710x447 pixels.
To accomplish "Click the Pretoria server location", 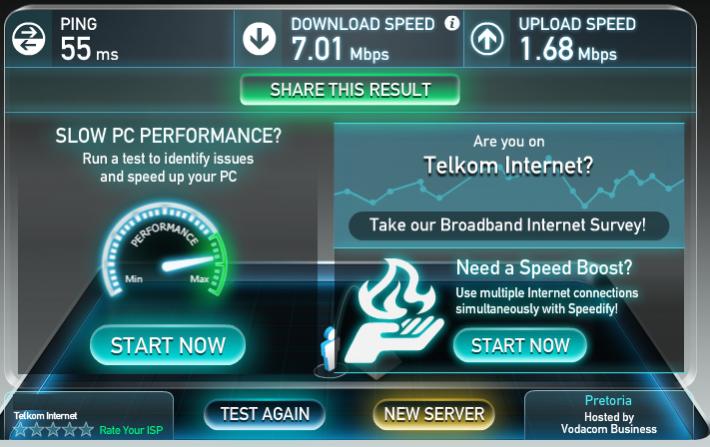I will click(608, 400).
